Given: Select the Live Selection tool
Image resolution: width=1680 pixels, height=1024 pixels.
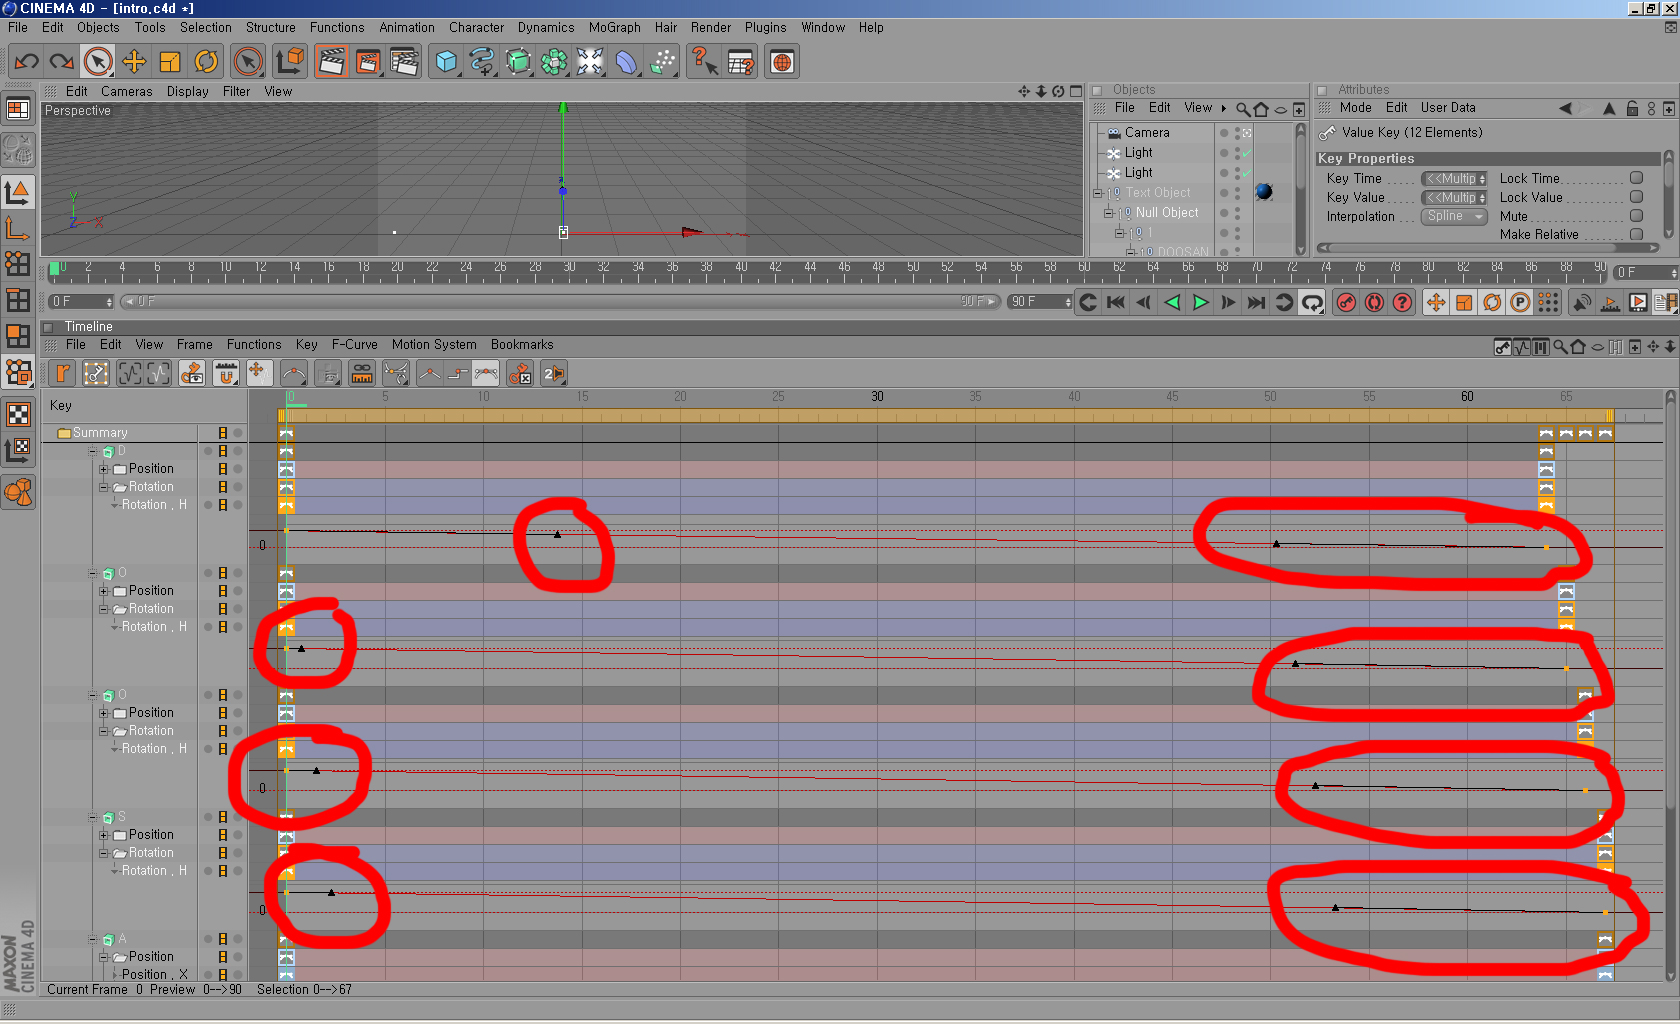Looking at the screenshot, I should tap(98, 62).
